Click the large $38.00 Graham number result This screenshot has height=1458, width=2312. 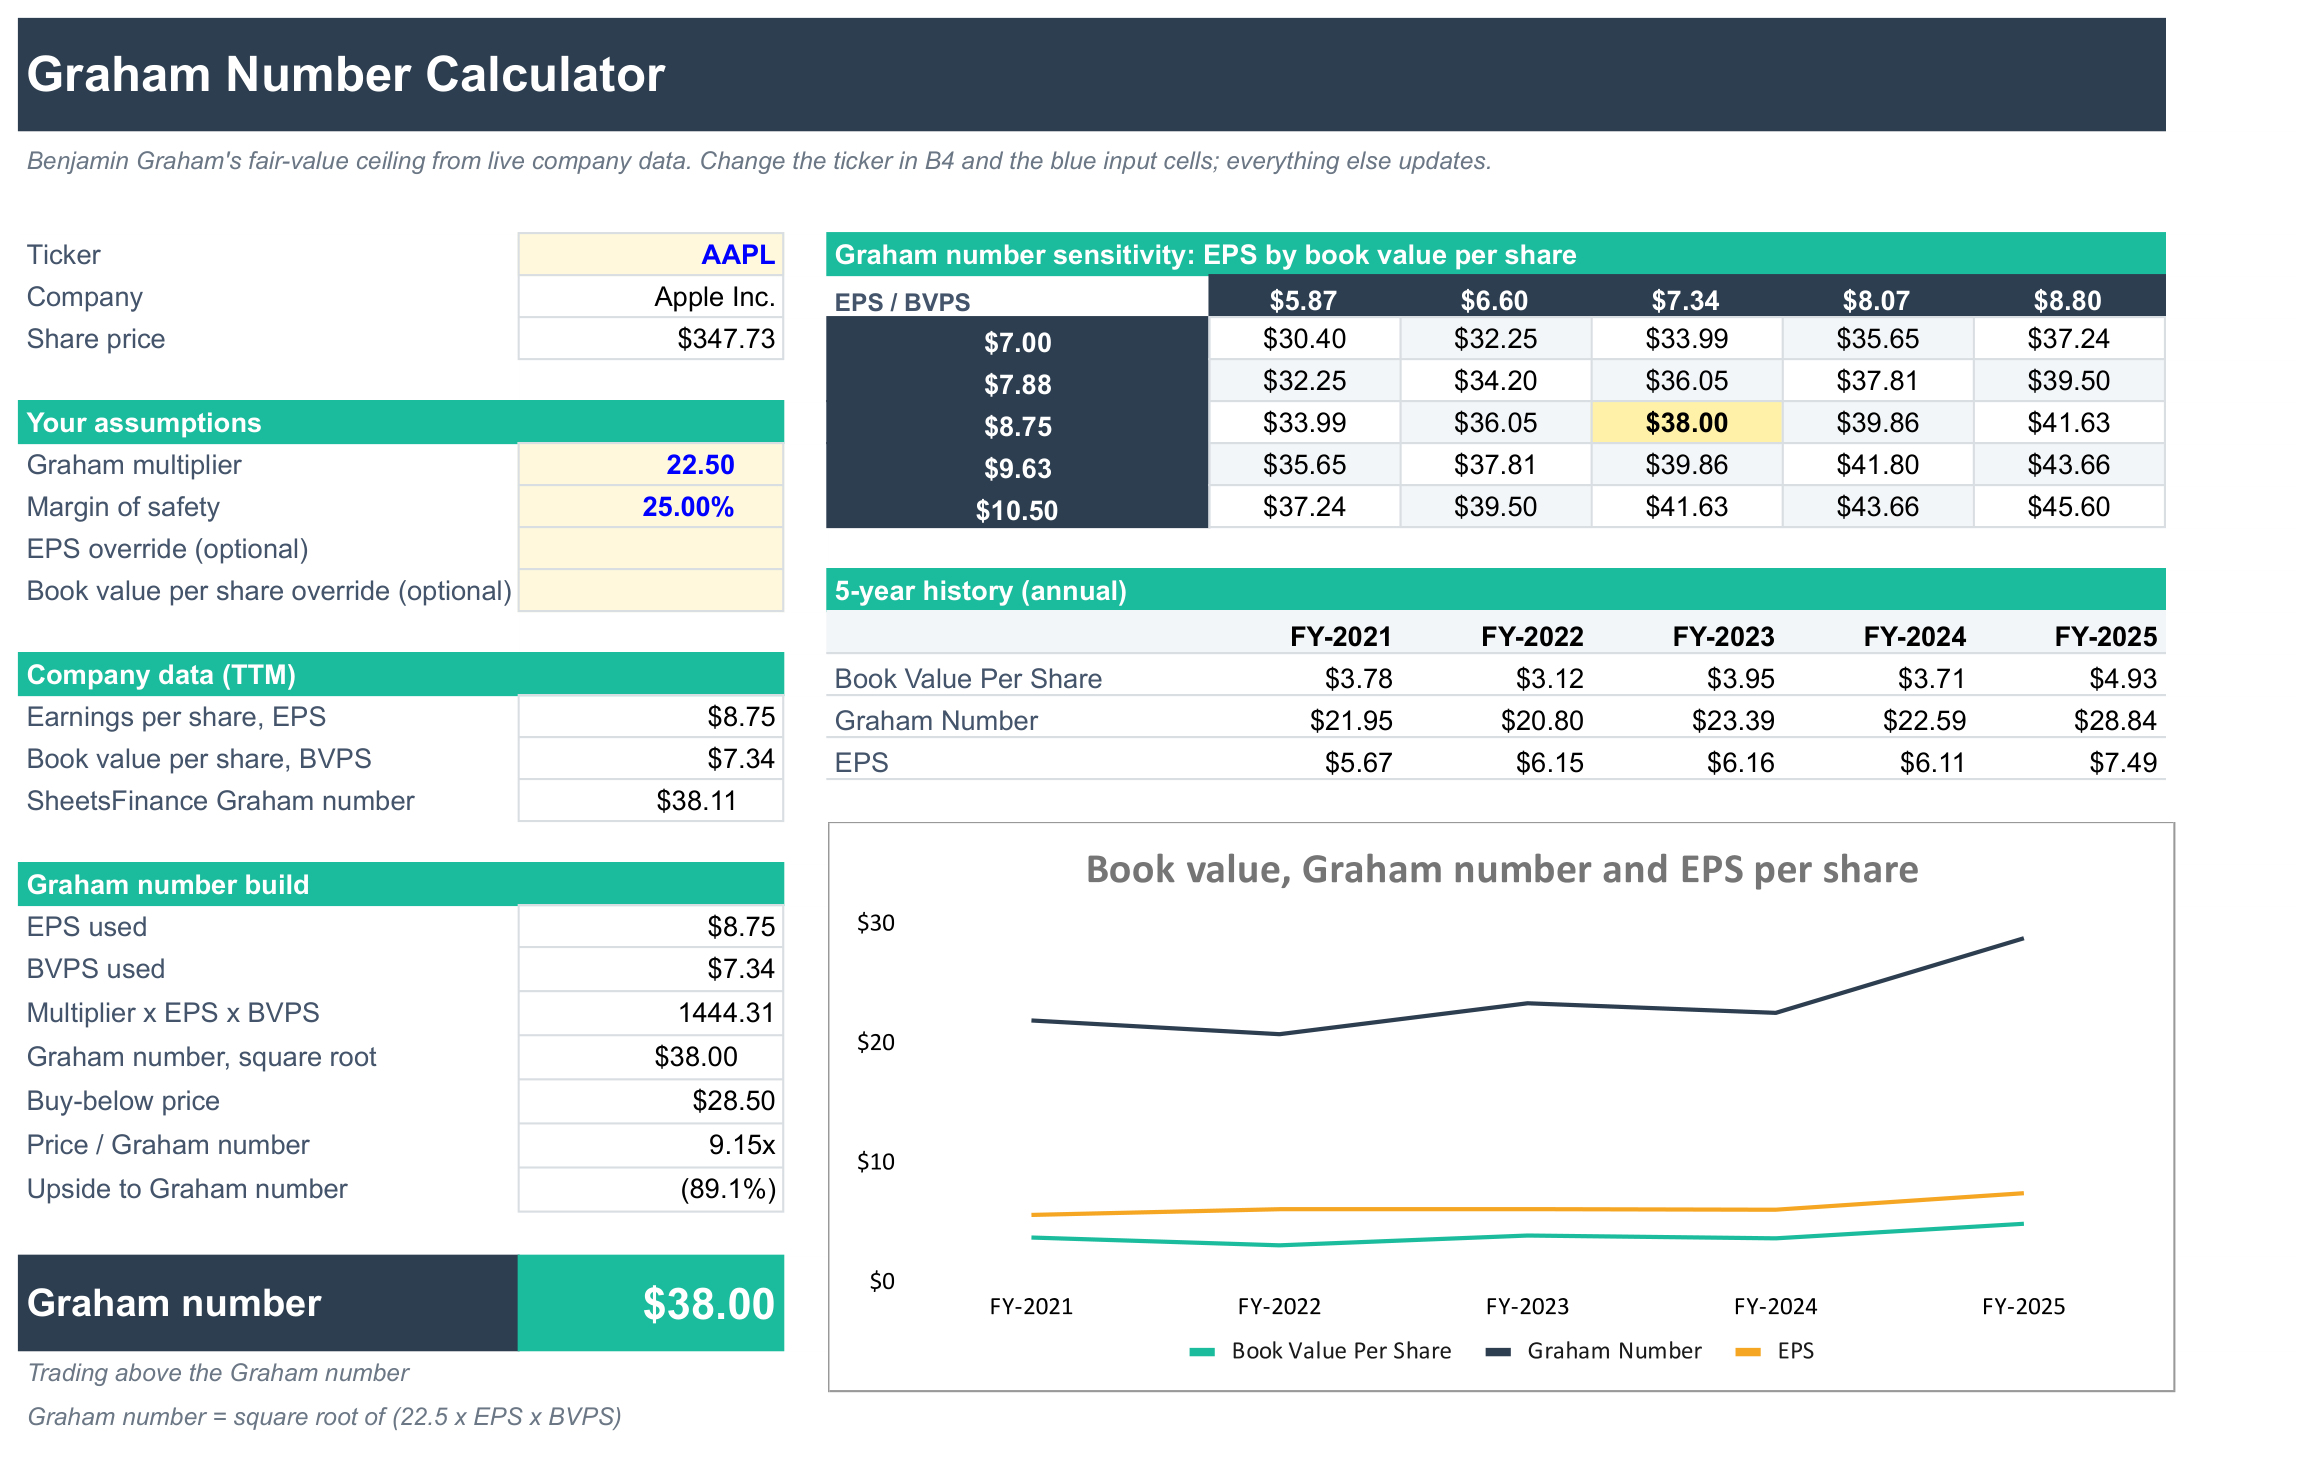click(650, 1303)
